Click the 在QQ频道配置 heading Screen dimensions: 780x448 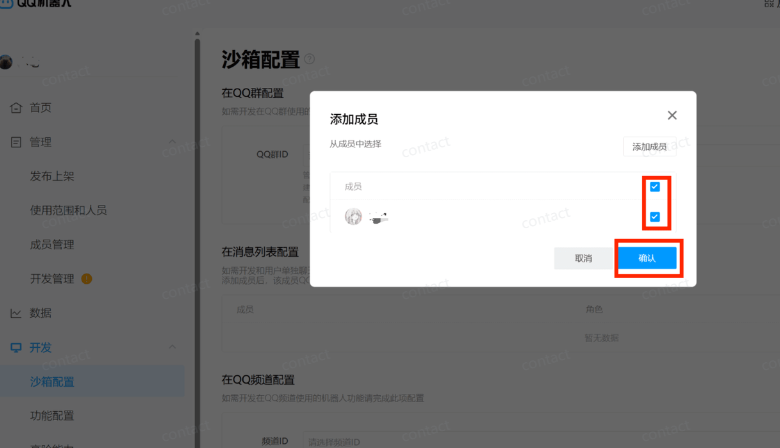[x=258, y=380]
